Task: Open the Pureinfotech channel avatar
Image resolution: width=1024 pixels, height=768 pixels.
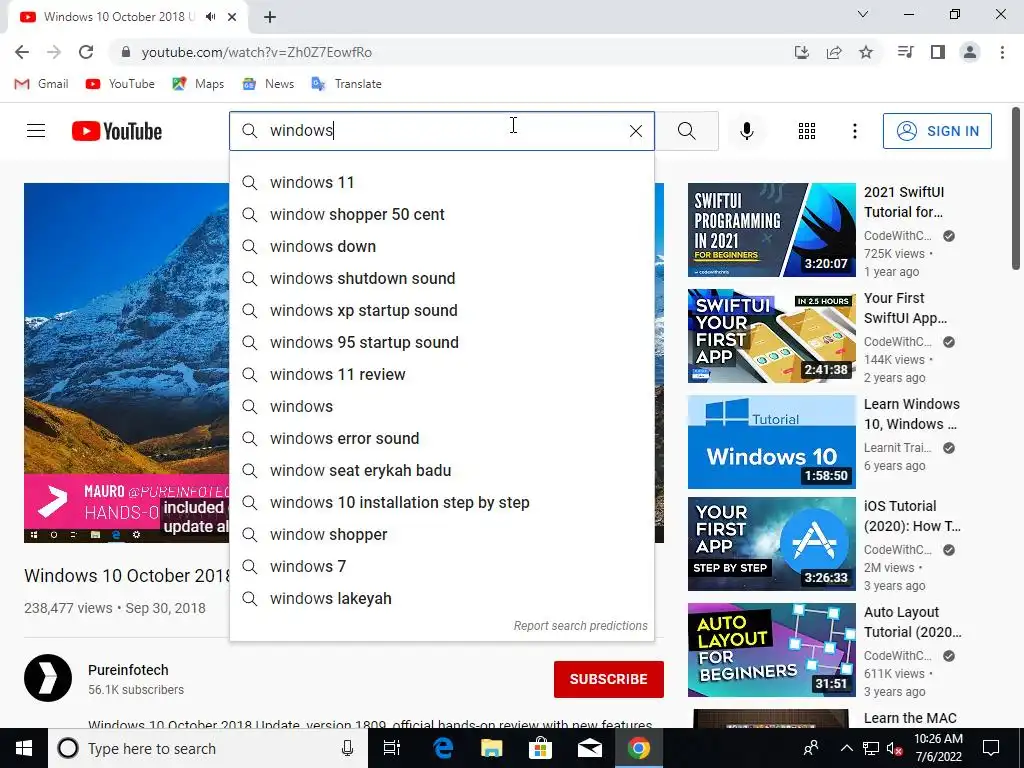Action: tap(48, 678)
